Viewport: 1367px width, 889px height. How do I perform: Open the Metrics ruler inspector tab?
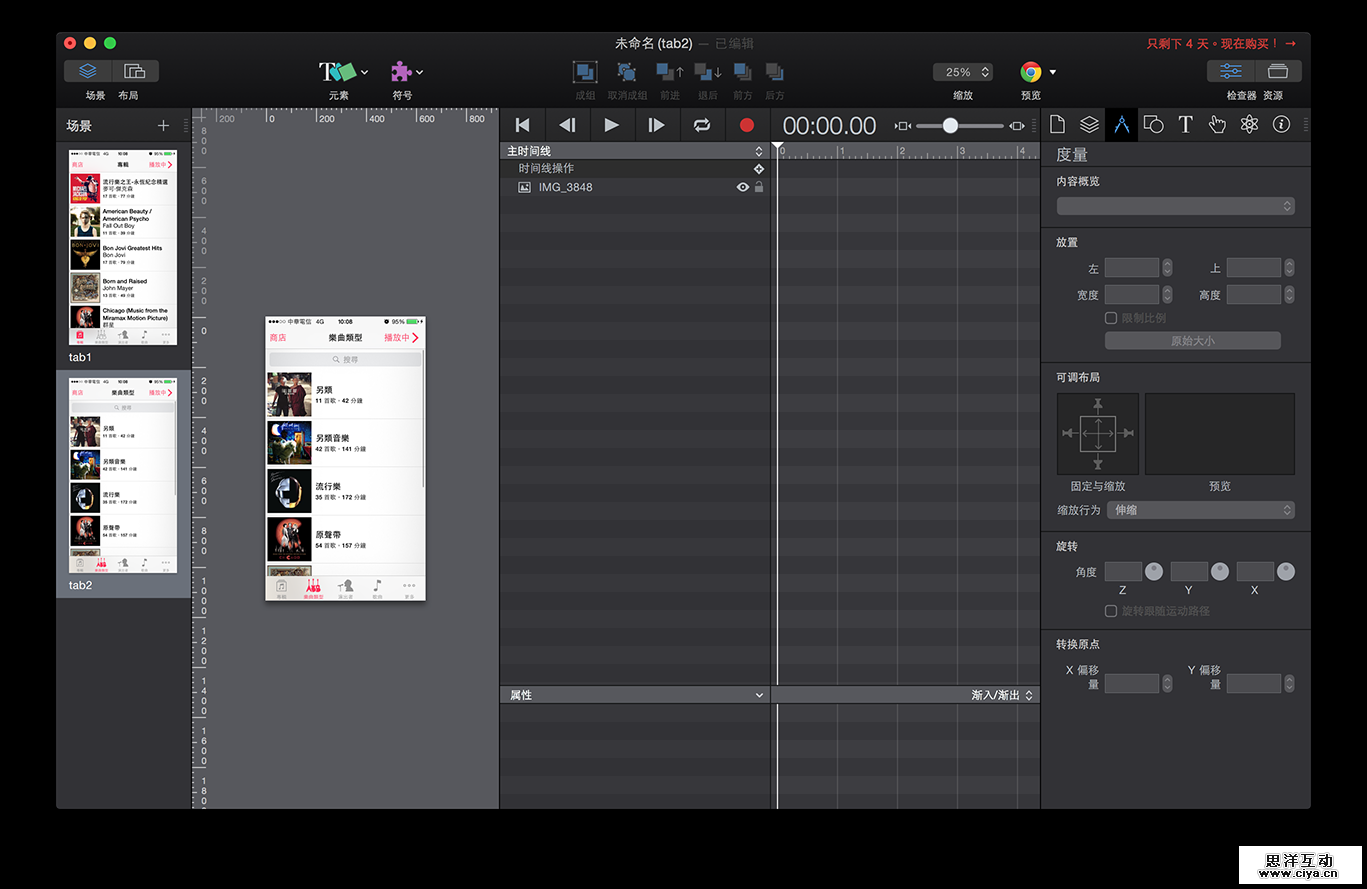(x=1121, y=125)
